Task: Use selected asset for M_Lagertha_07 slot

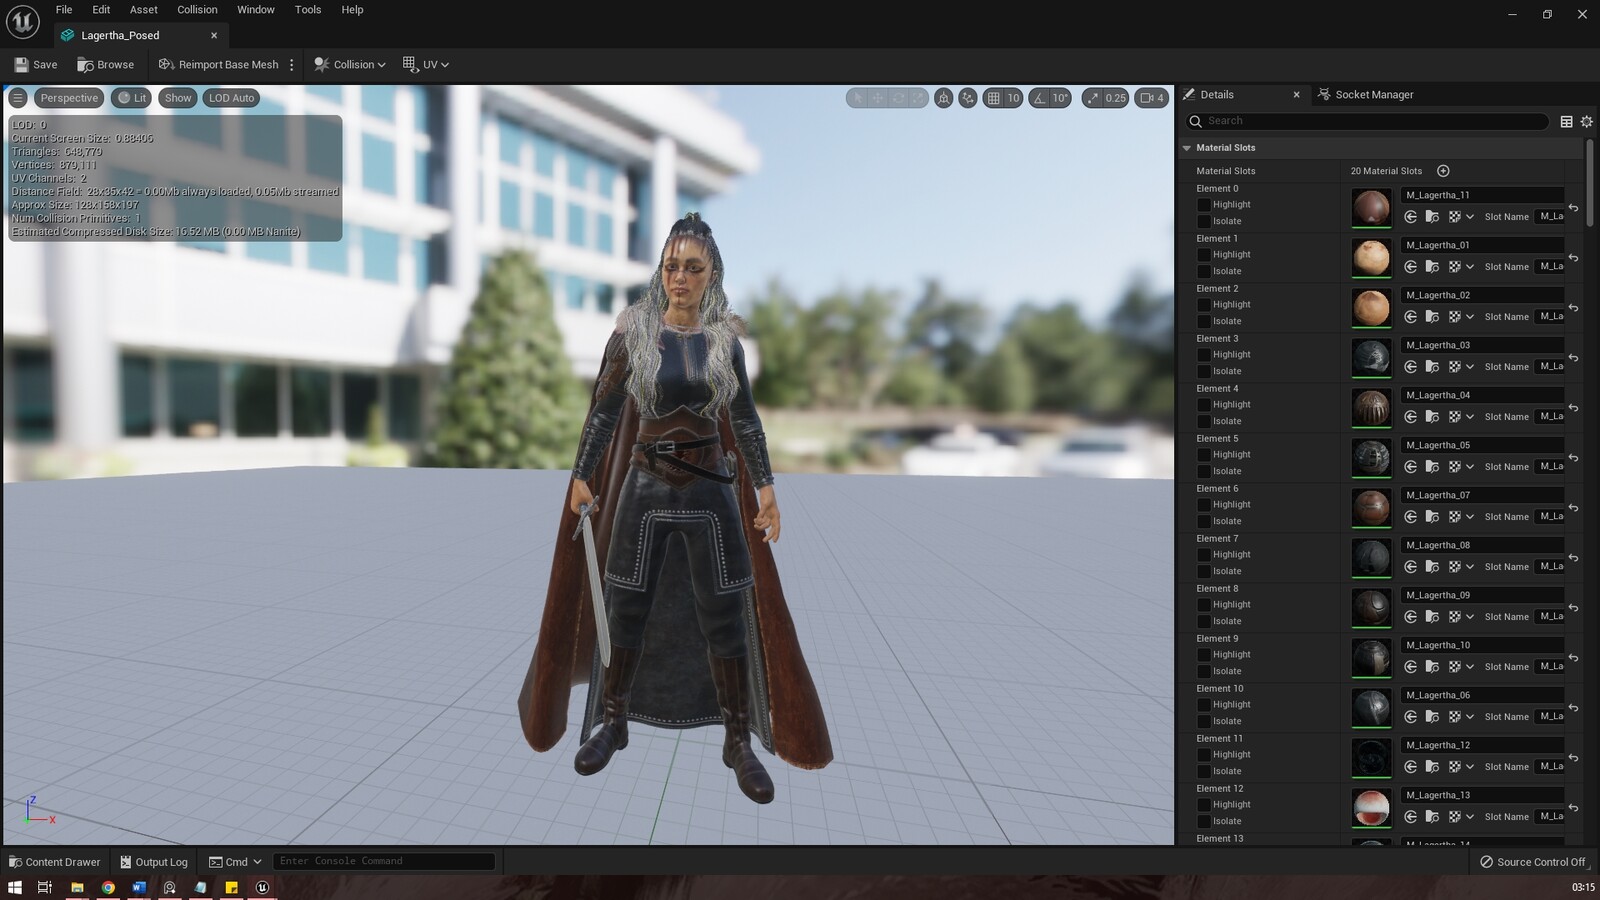Action: tap(1410, 517)
